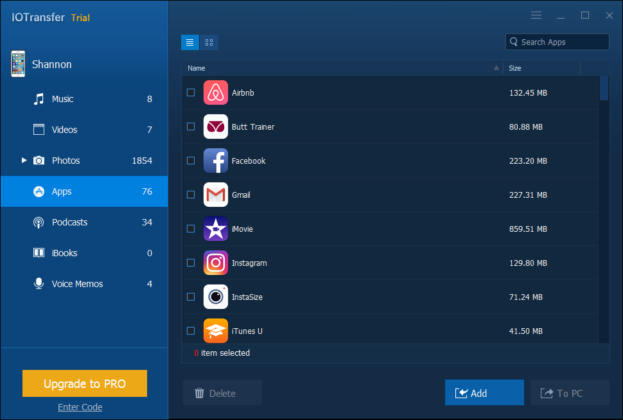Click the Facebook app icon
Viewport: 623px width, 420px height.
click(216, 161)
